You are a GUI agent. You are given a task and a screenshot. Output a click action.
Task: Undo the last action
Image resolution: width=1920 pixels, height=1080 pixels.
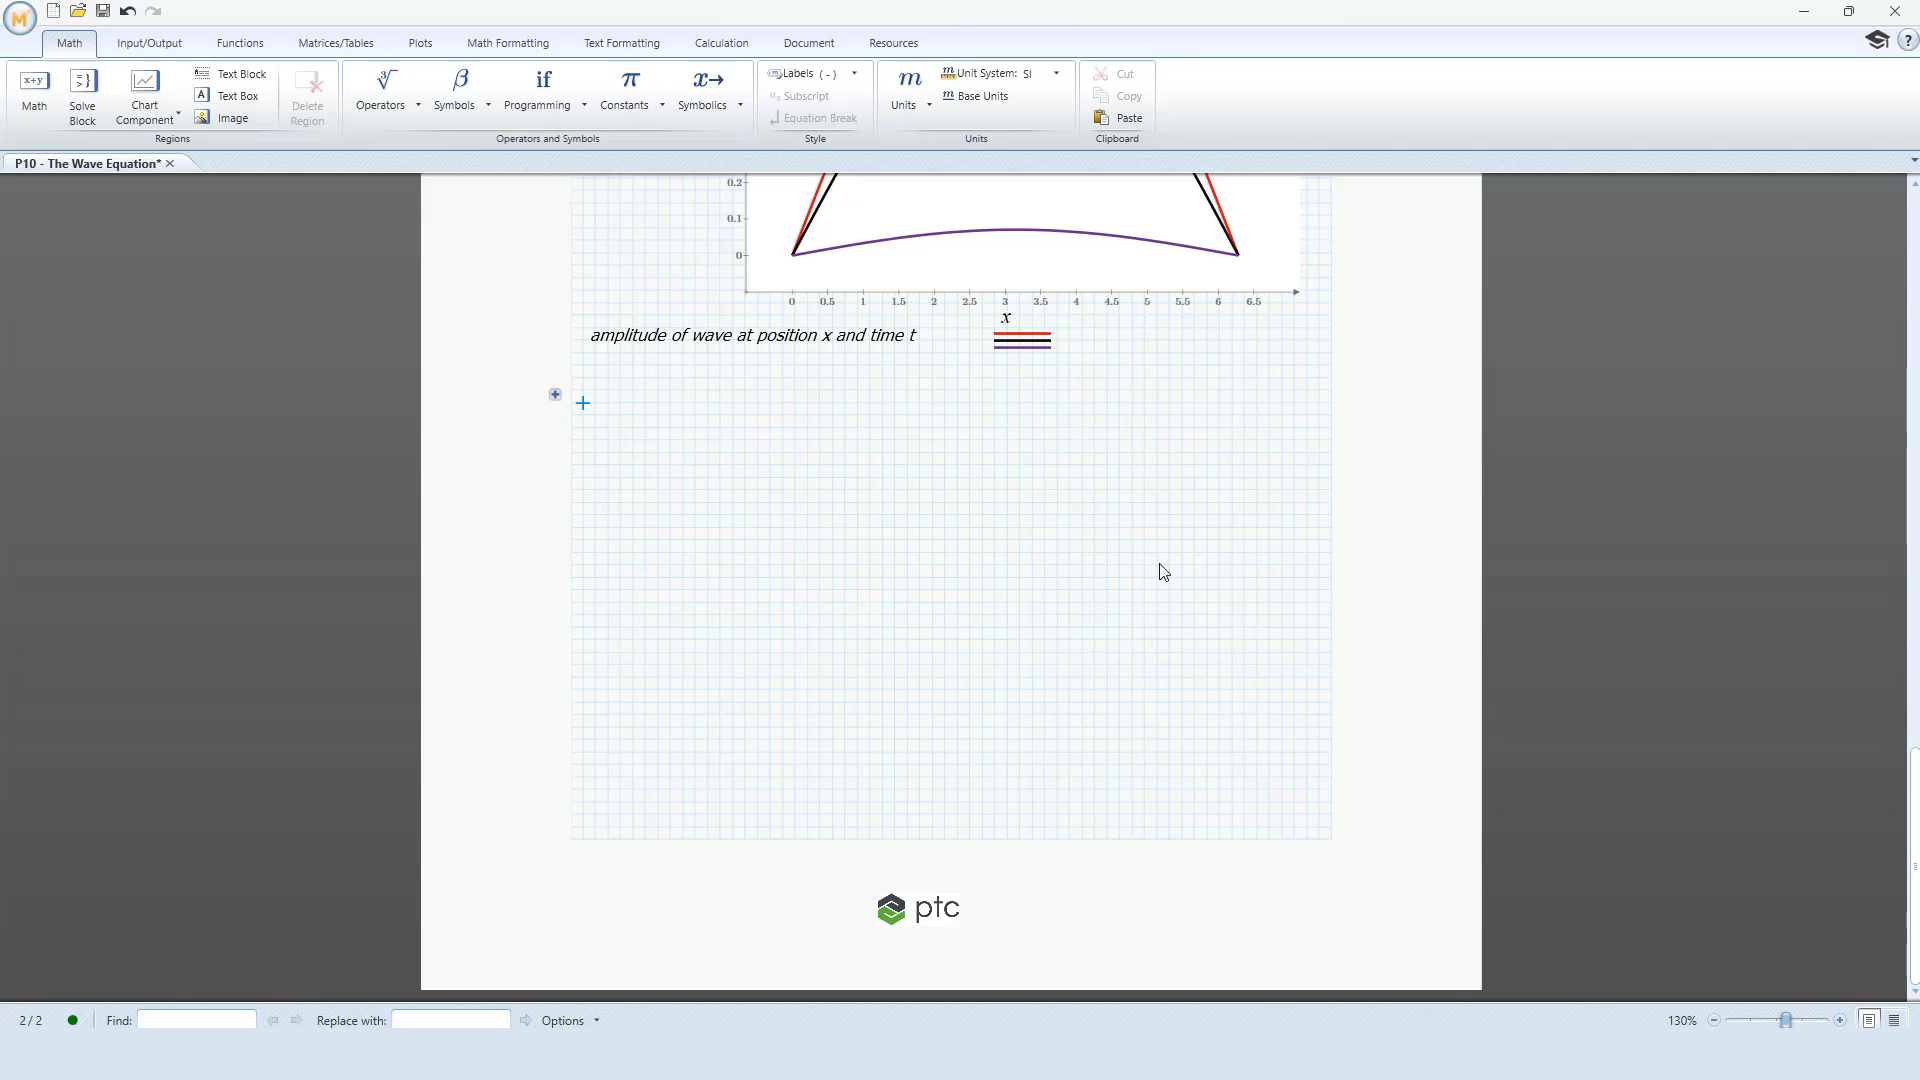click(x=128, y=11)
